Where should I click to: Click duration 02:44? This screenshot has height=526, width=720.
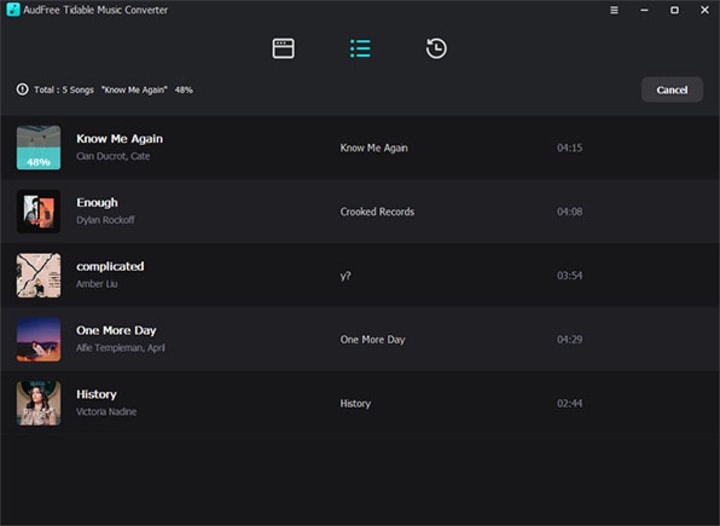tap(569, 403)
